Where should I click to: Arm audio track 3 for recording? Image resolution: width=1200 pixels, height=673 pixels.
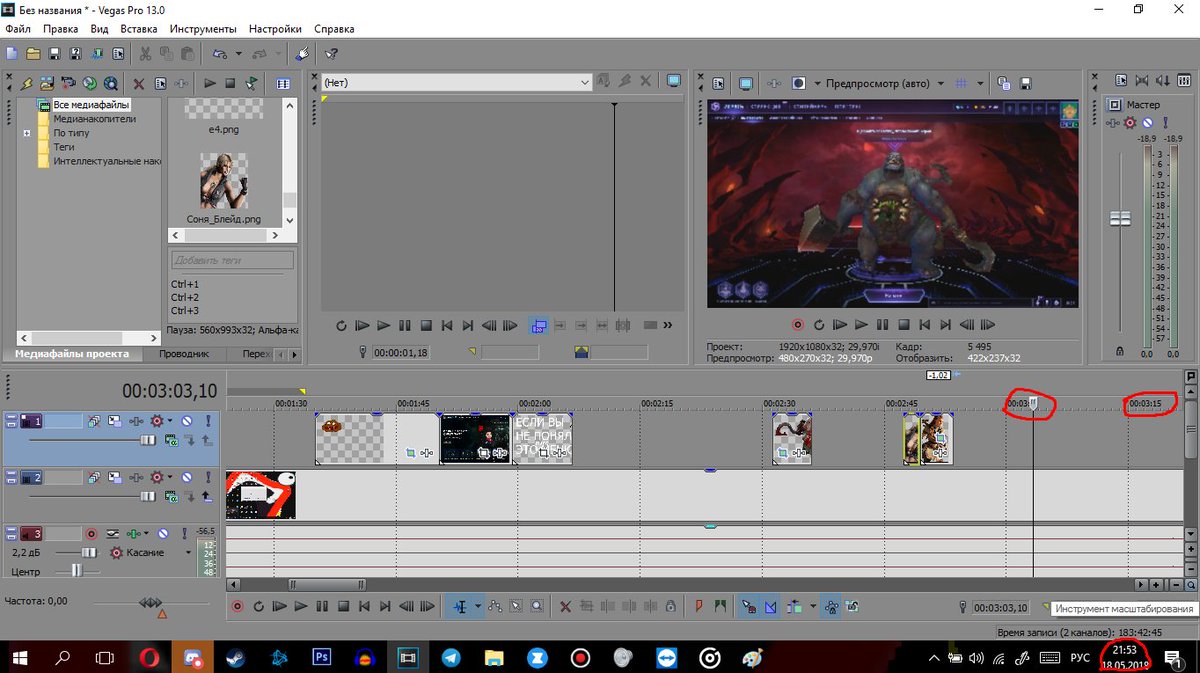pos(91,534)
